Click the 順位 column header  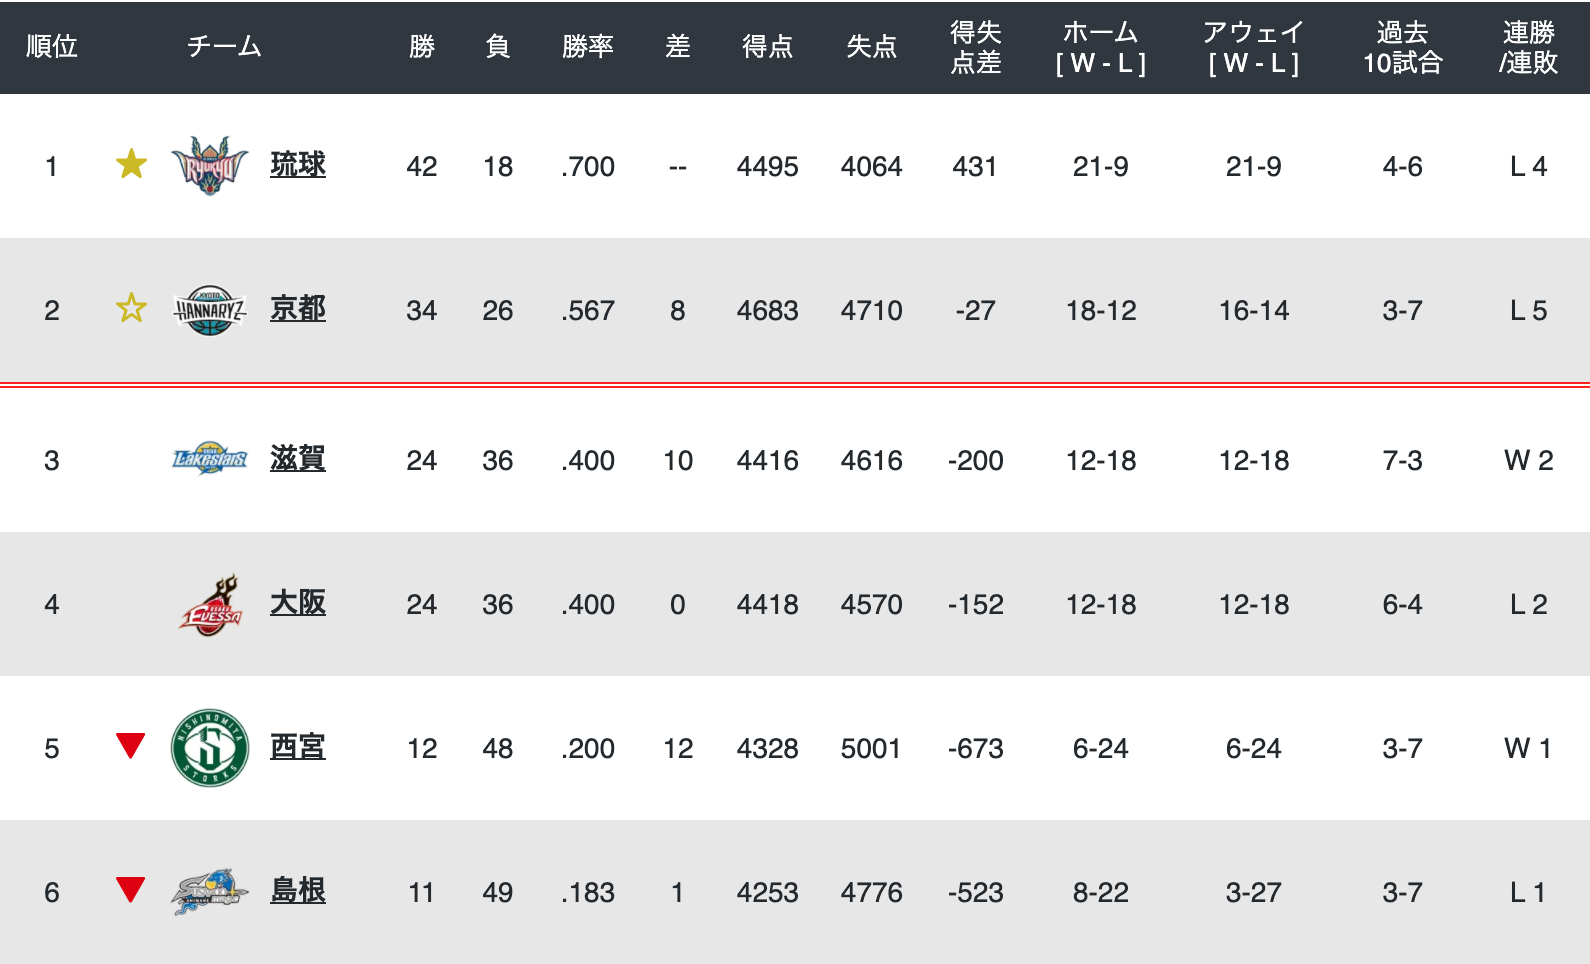pyautogui.click(x=52, y=46)
